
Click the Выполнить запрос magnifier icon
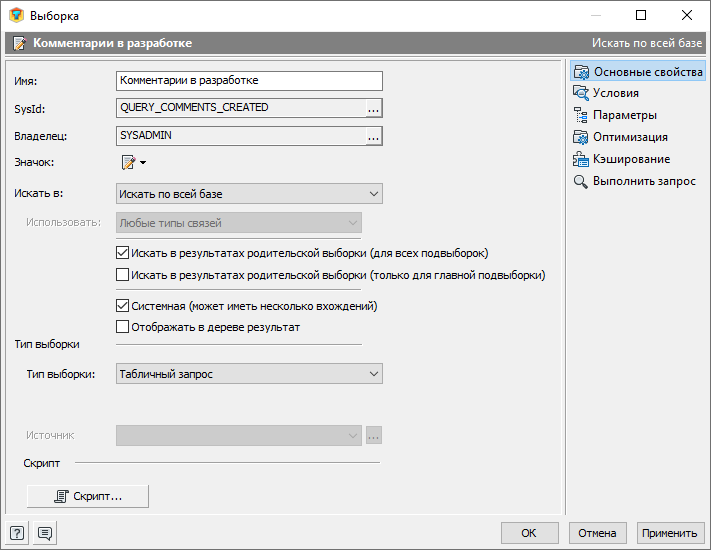(x=580, y=181)
